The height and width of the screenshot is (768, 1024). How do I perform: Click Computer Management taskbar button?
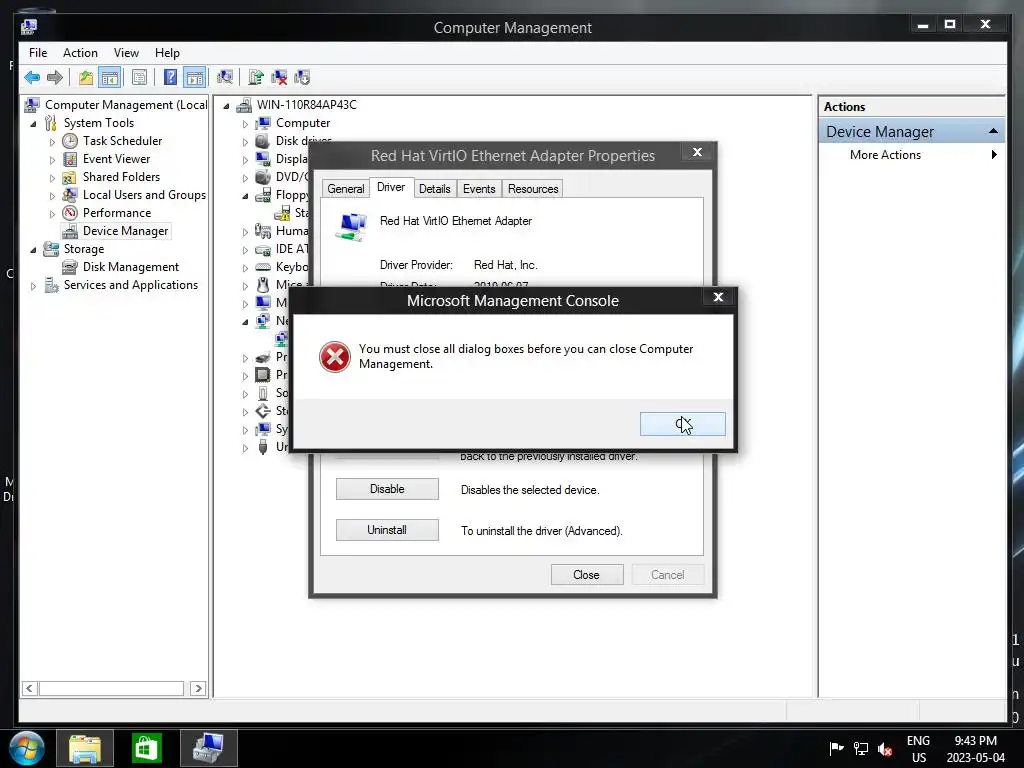pos(209,748)
